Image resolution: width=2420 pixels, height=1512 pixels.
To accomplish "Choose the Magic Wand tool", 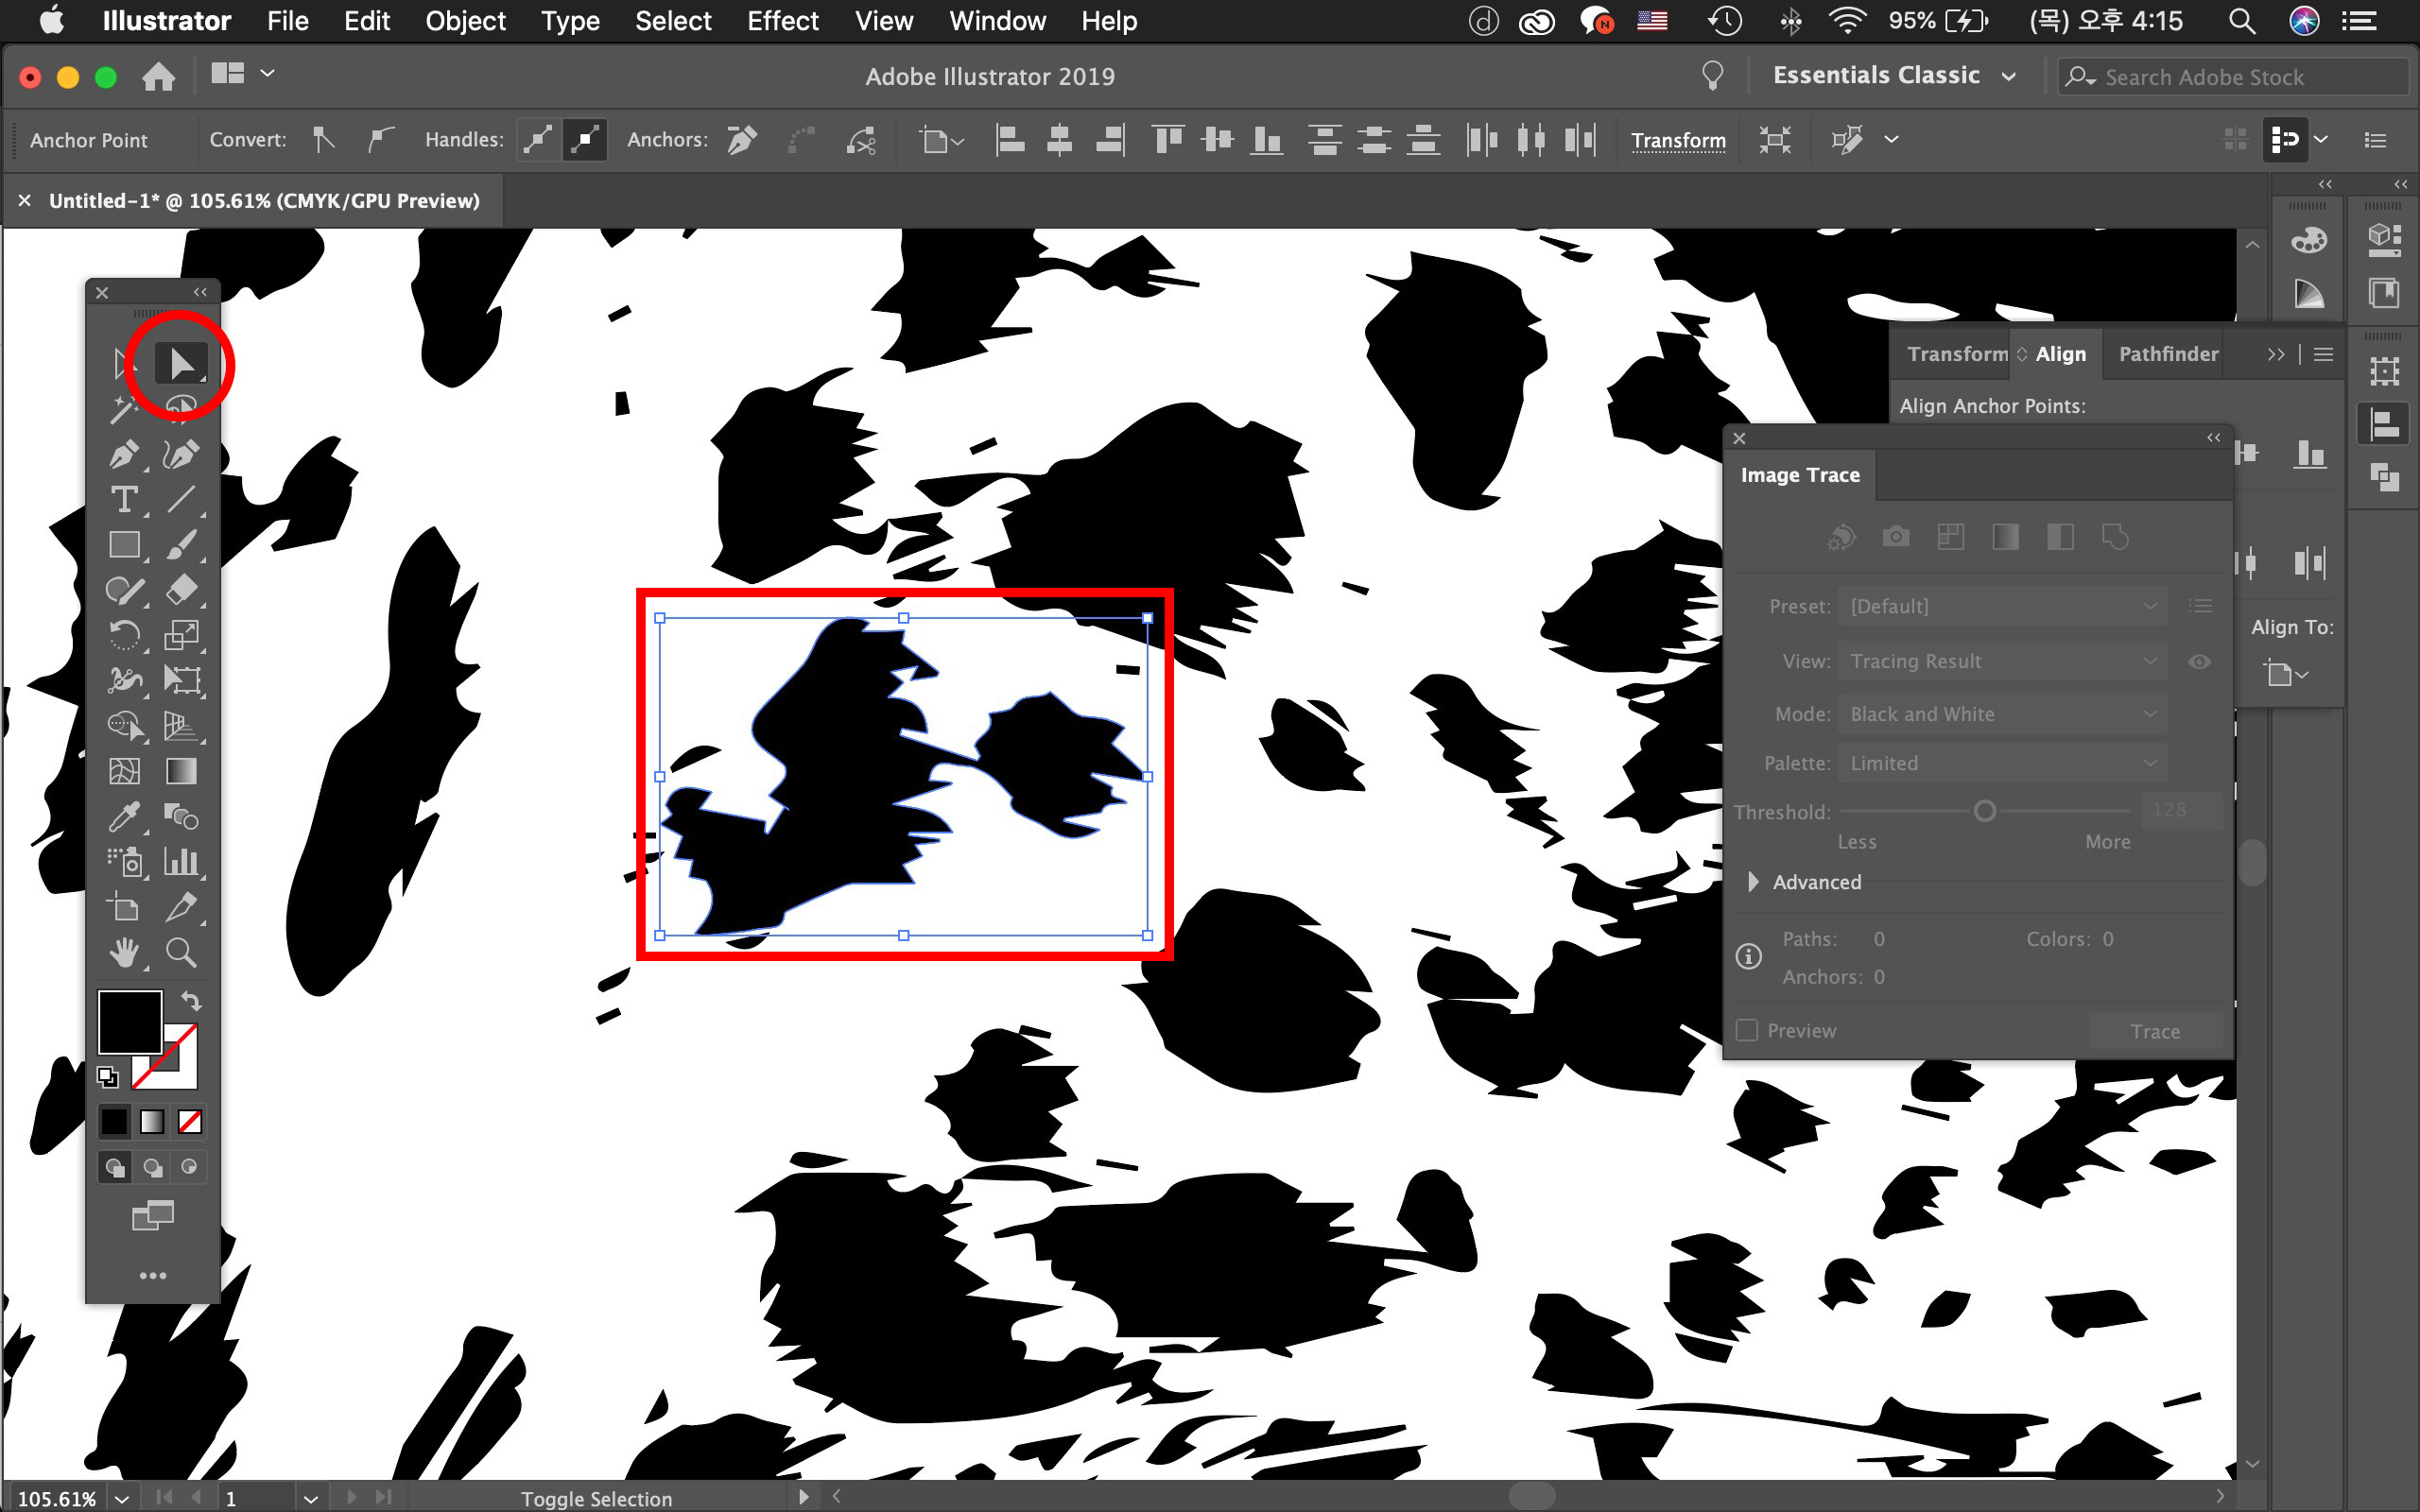I will 124,409.
